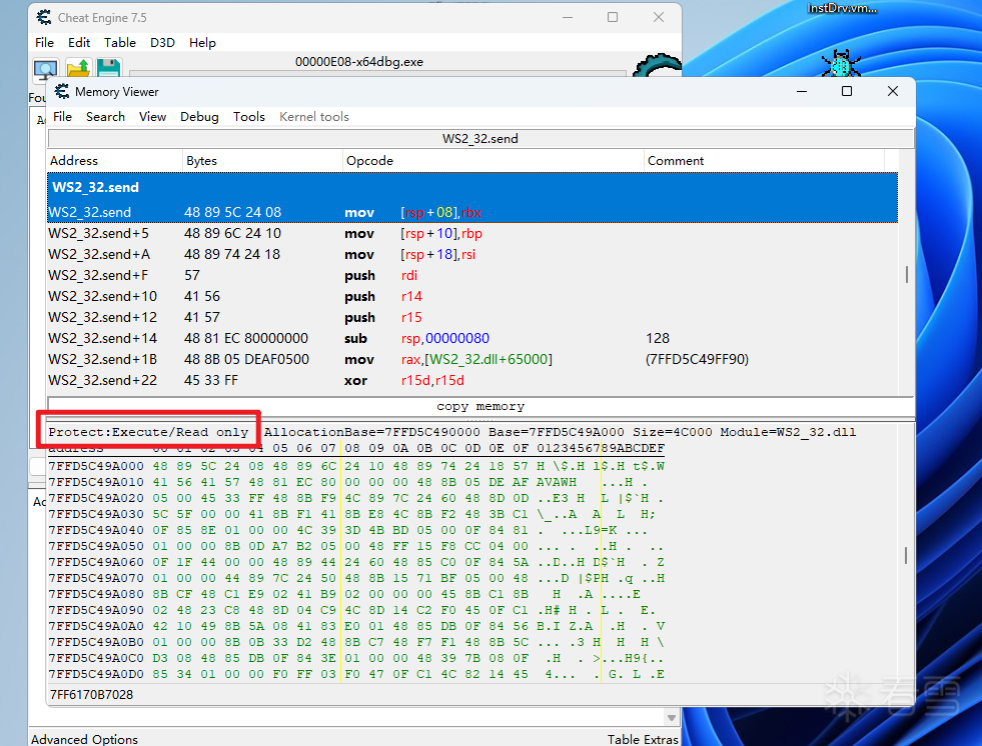Click the Opcode column header
Viewport: 982px width, 746px height.
(x=494, y=160)
